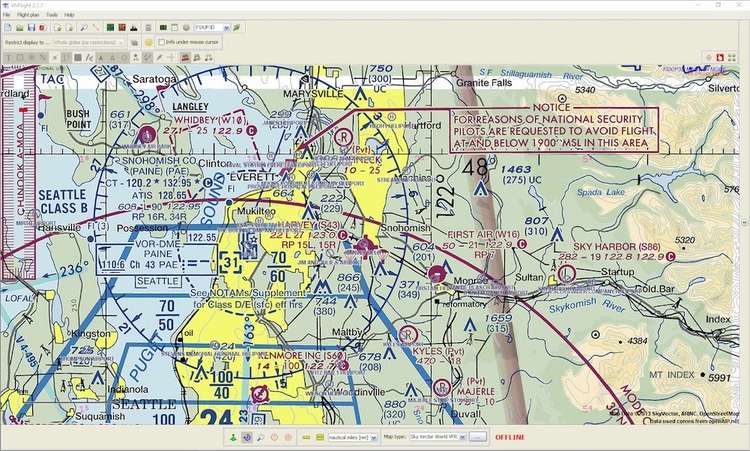Click the blue floppy disk save icon
The height and width of the screenshot is (451, 750).
pyautogui.click(x=31, y=28)
